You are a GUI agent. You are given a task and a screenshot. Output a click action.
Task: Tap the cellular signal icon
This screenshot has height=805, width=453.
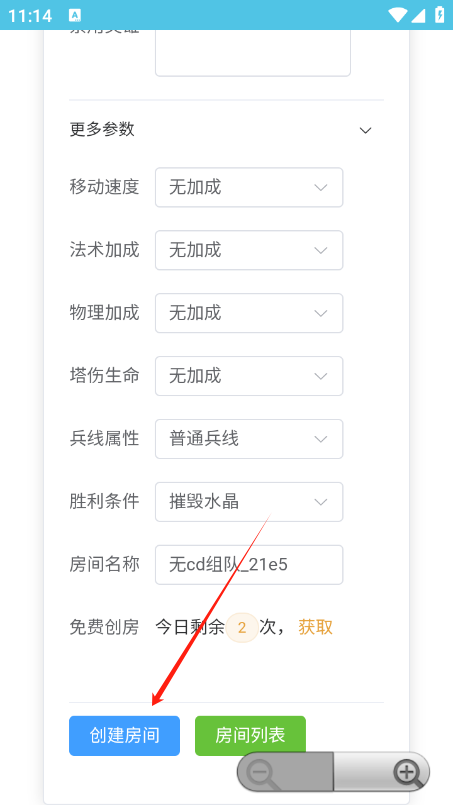[418, 15]
